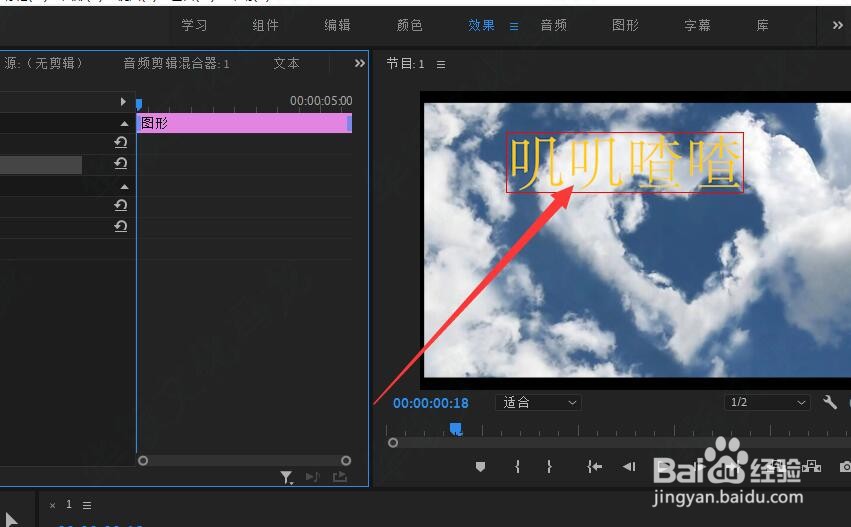The height and width of the screenshot is (527, 851).
Task: Switch to the 学习 workspace
Action: 194,26
